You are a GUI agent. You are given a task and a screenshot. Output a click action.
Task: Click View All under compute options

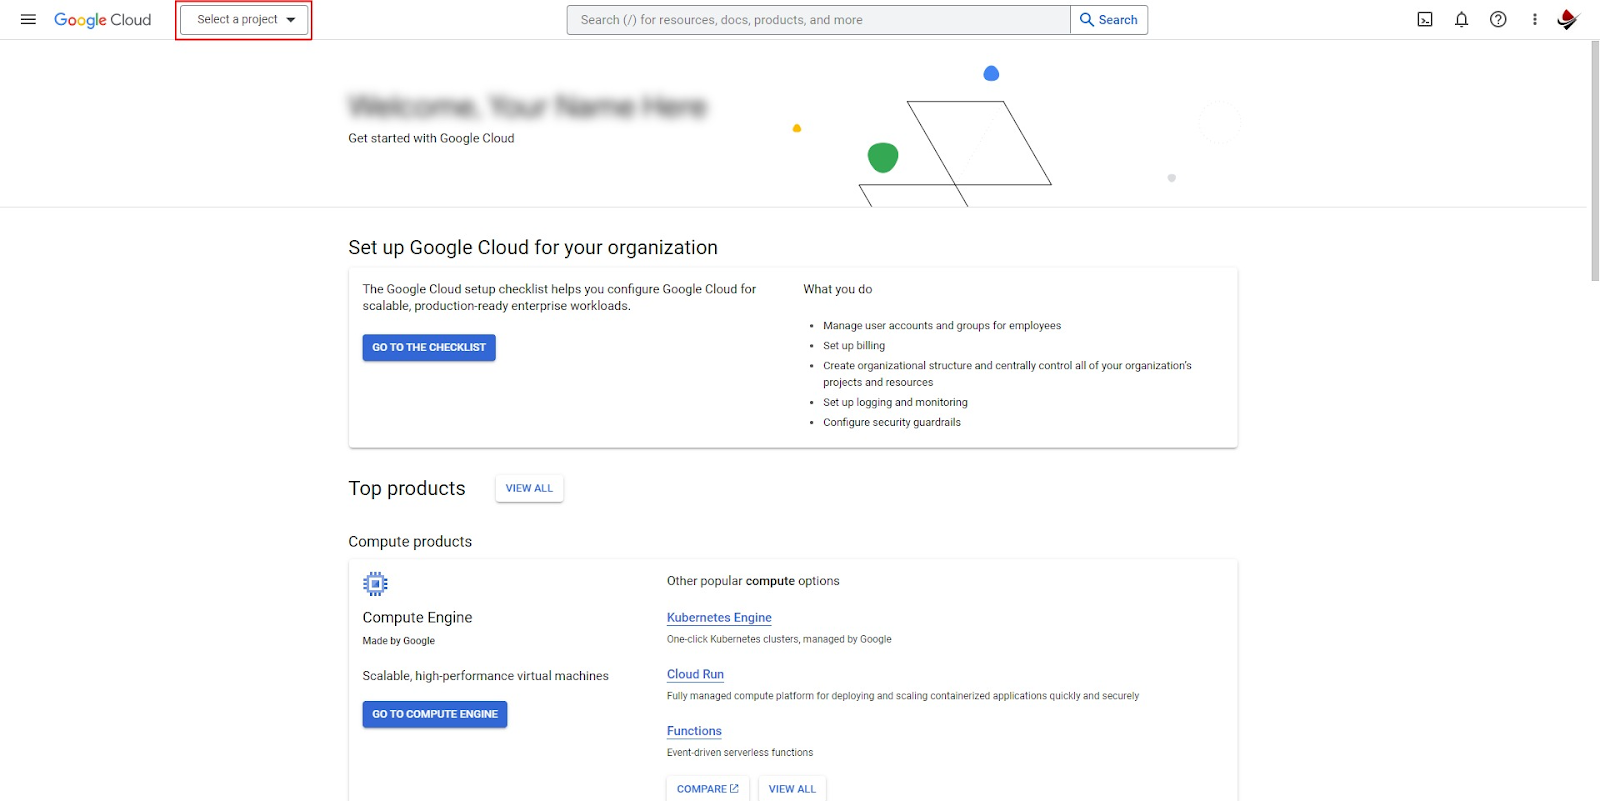tap(792, 789)
